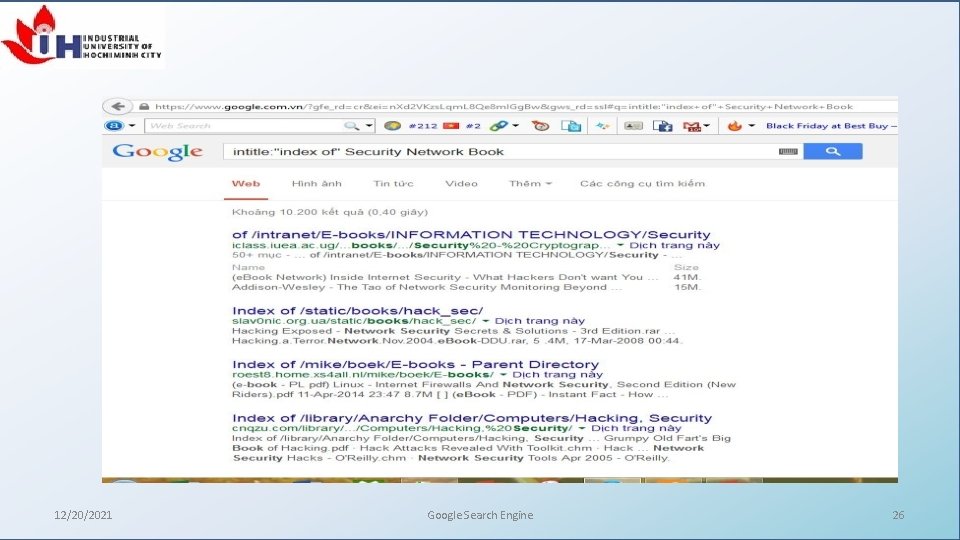Click the slide date 12/20/2021

point(83,515)
